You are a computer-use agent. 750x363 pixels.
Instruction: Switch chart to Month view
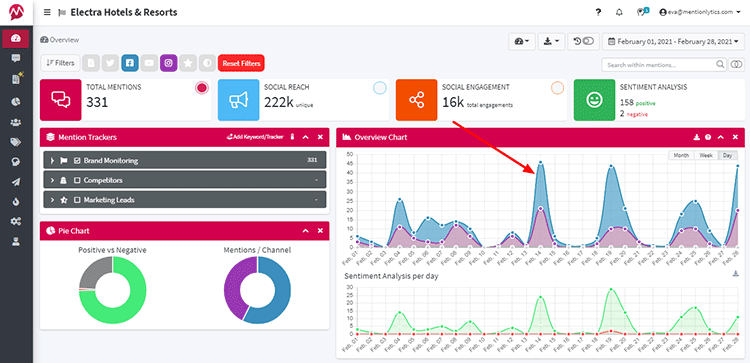681,155
